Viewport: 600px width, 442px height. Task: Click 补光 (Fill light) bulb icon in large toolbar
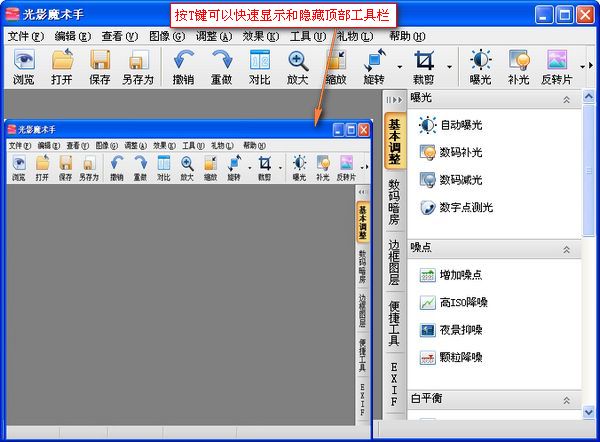coord(518,66)
